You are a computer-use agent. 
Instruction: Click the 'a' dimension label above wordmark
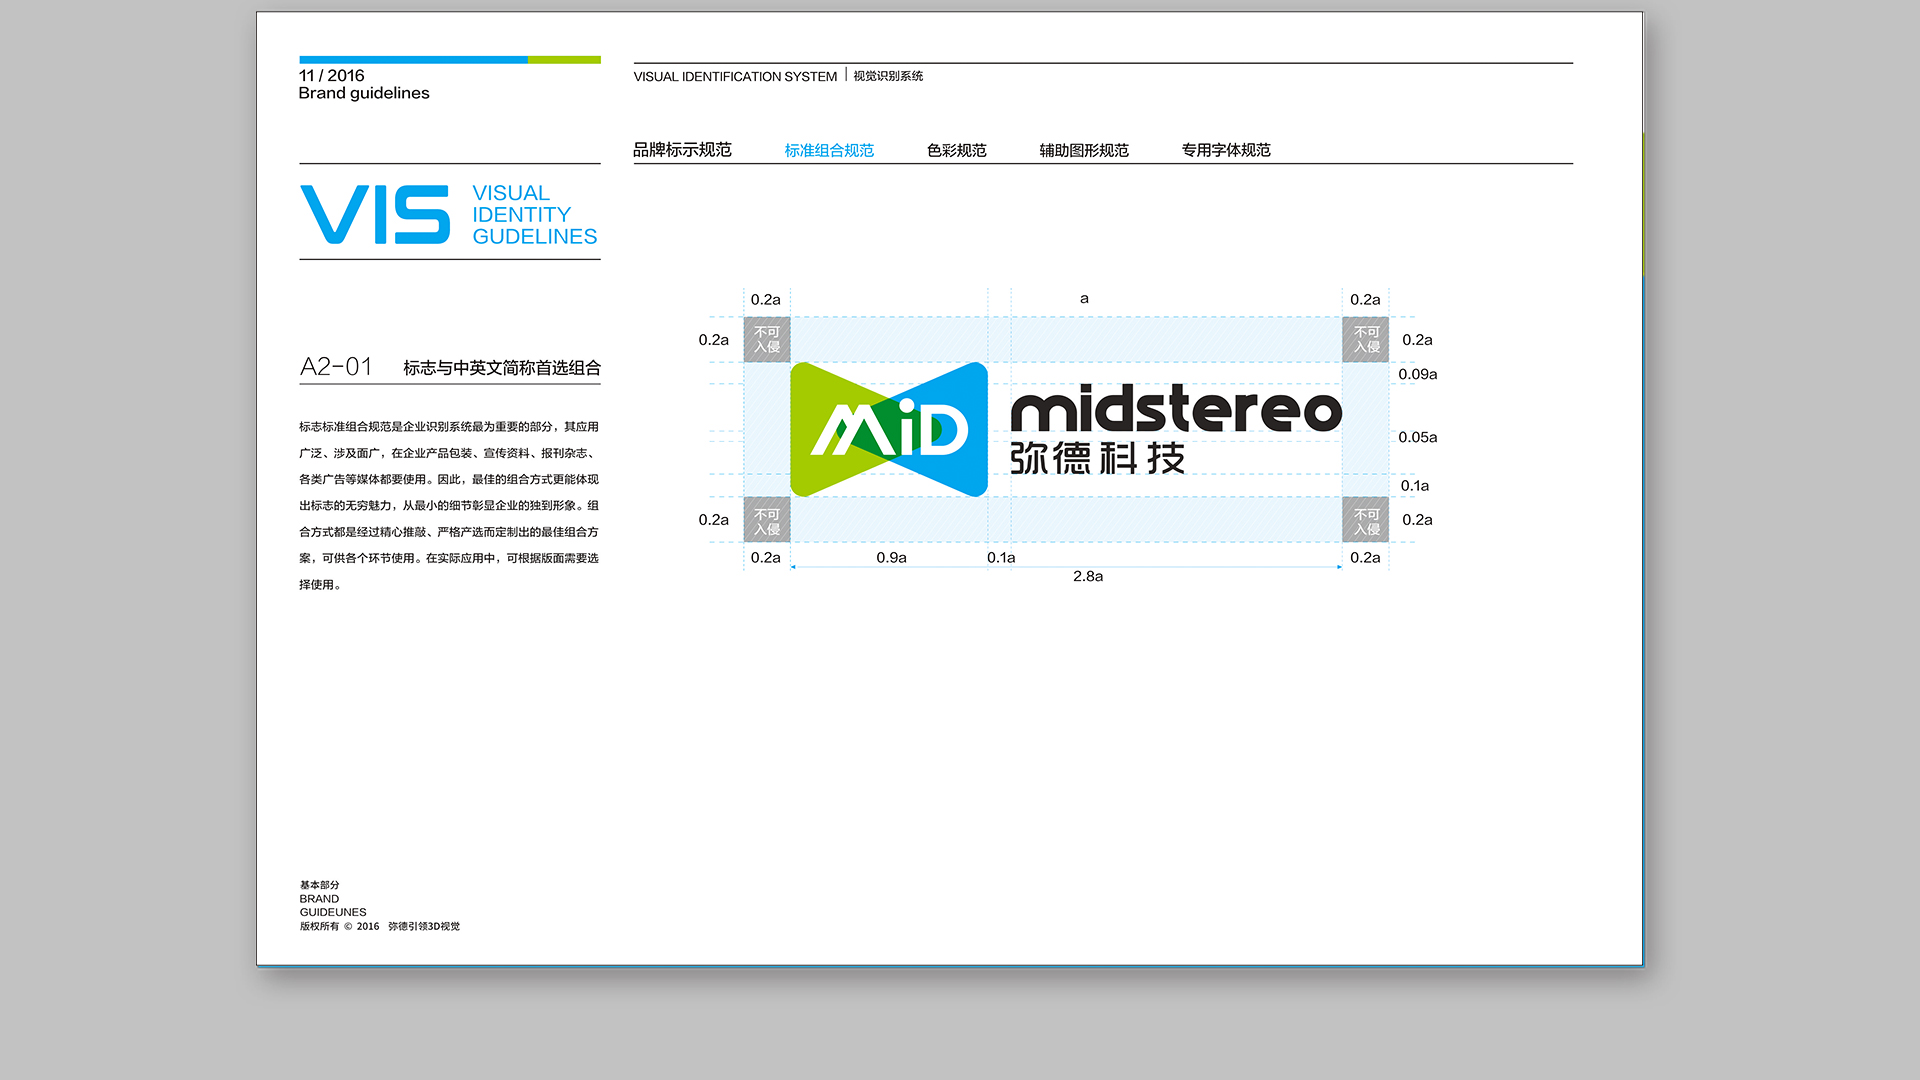click(1084, 298)
